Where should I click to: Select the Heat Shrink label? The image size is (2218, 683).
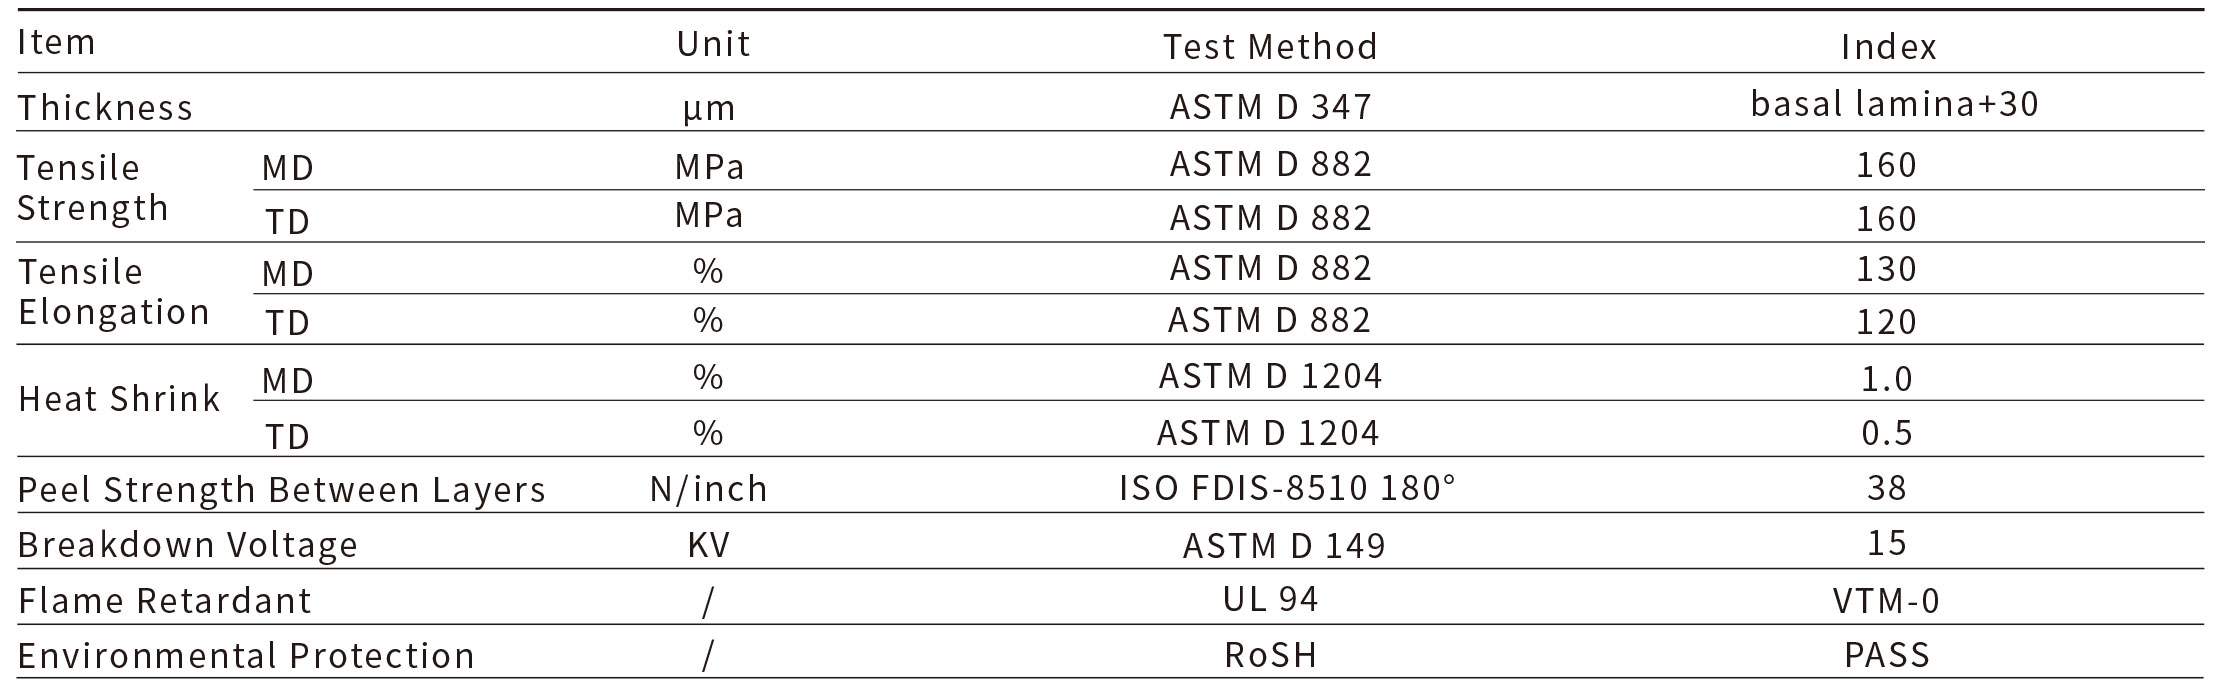tap(119, 399)
